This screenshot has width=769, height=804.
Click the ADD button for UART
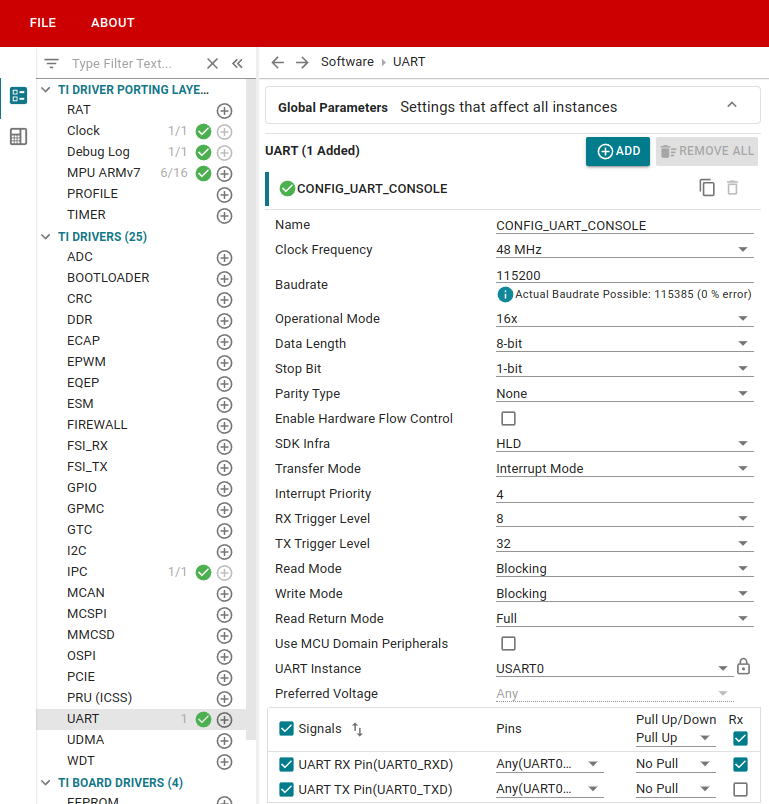tap(617, 151)
